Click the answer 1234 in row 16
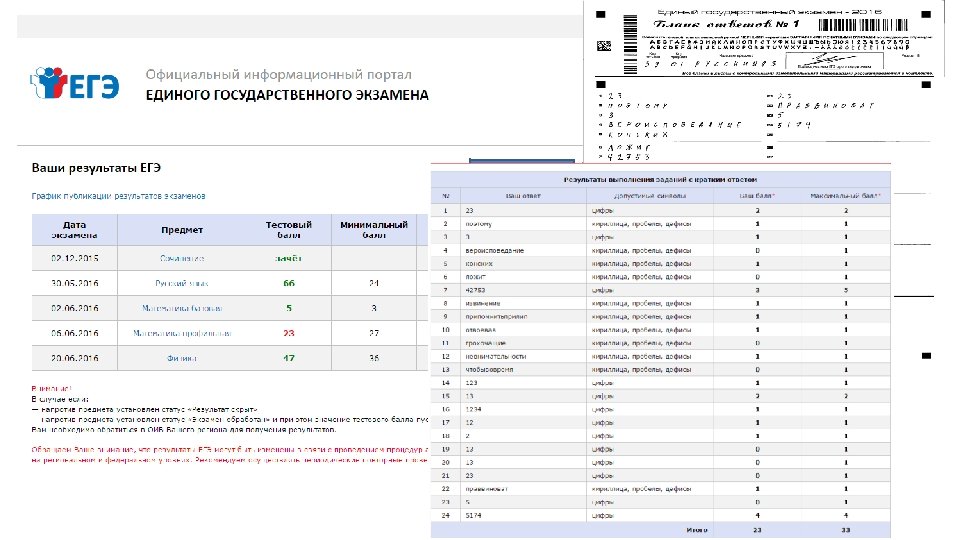Image resolution: width=960 pixels, height=540 pixels. click(473, 410)
